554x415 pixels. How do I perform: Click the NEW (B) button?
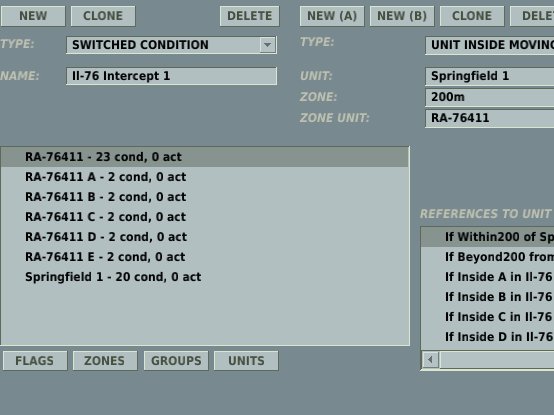click(x=402, y=16)
